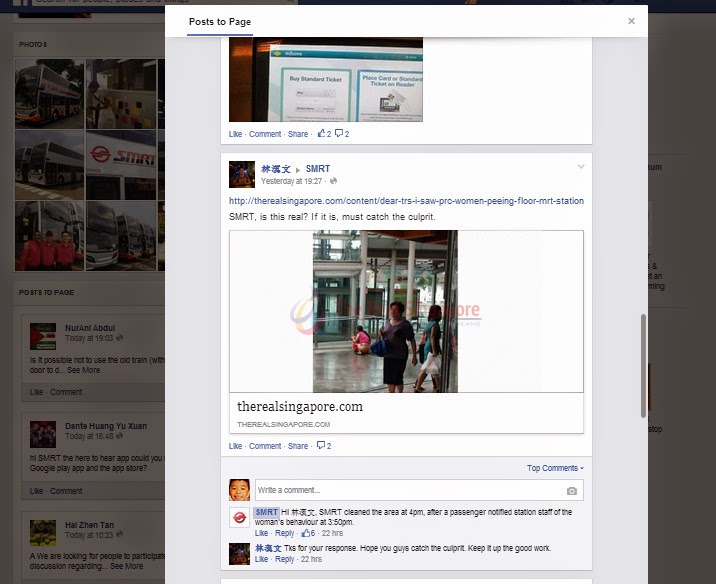The height and width of the screenshot is (584, 716).
Task: Click the dialog's vertical scrollbar thumb
Action: (643, 366)
